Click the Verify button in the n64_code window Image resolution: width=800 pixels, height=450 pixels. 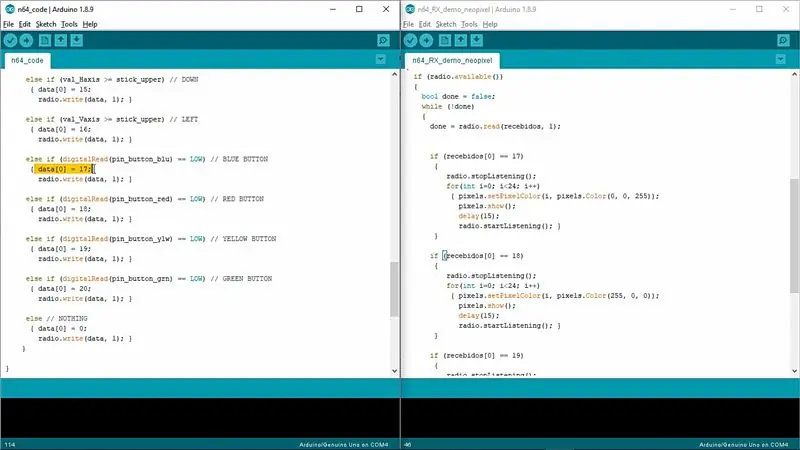click(10, 40)
